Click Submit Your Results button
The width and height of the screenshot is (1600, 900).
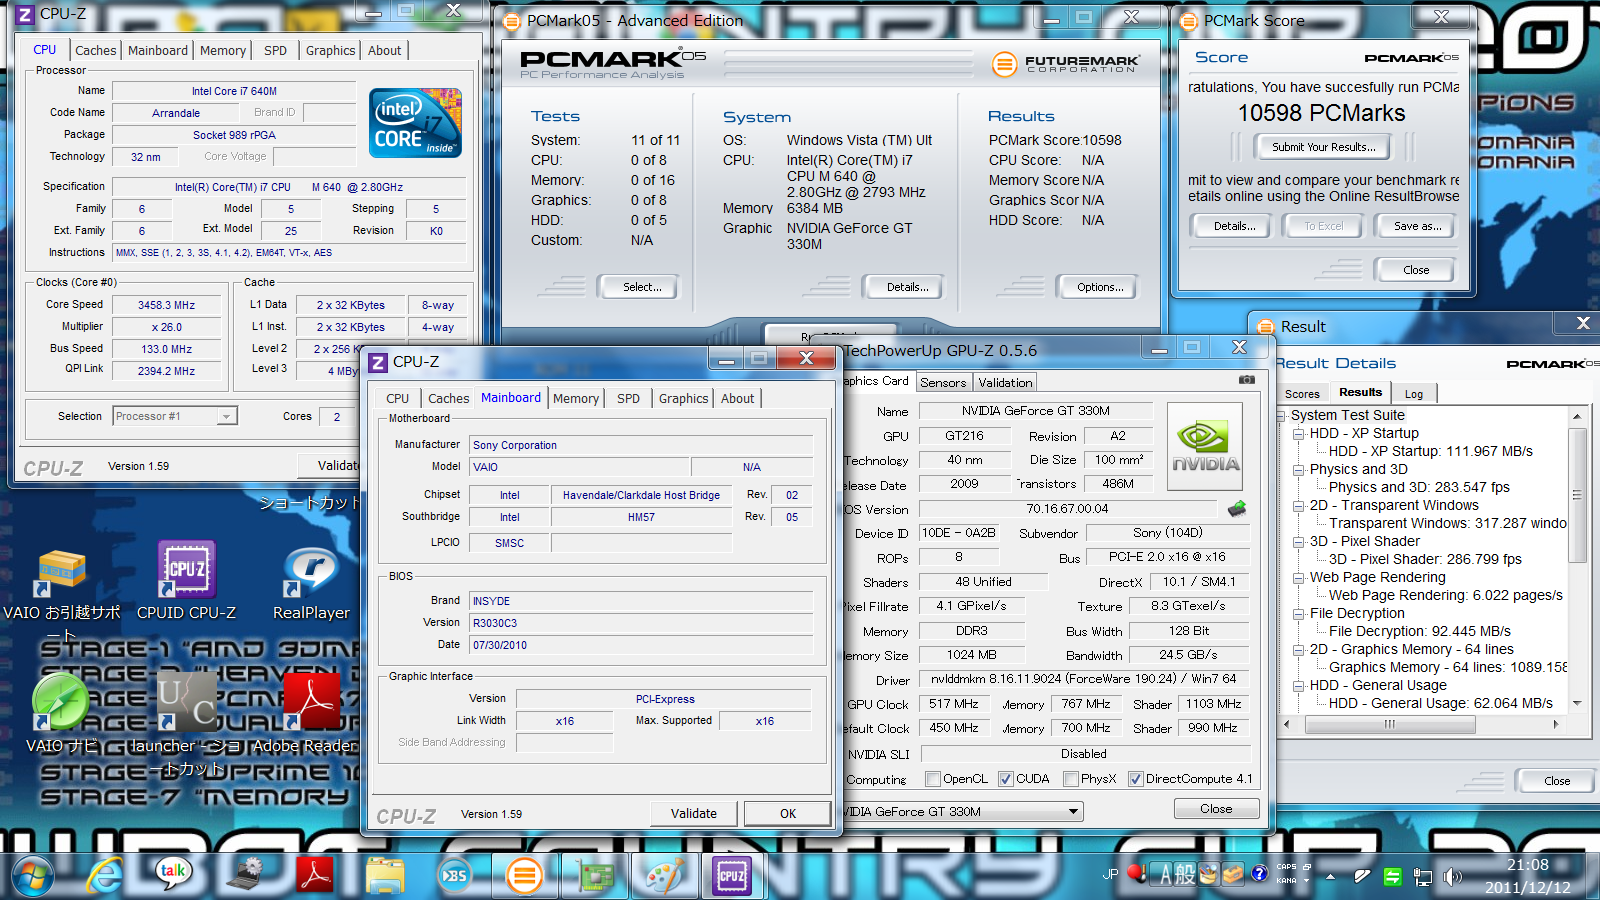(1323, 147)
